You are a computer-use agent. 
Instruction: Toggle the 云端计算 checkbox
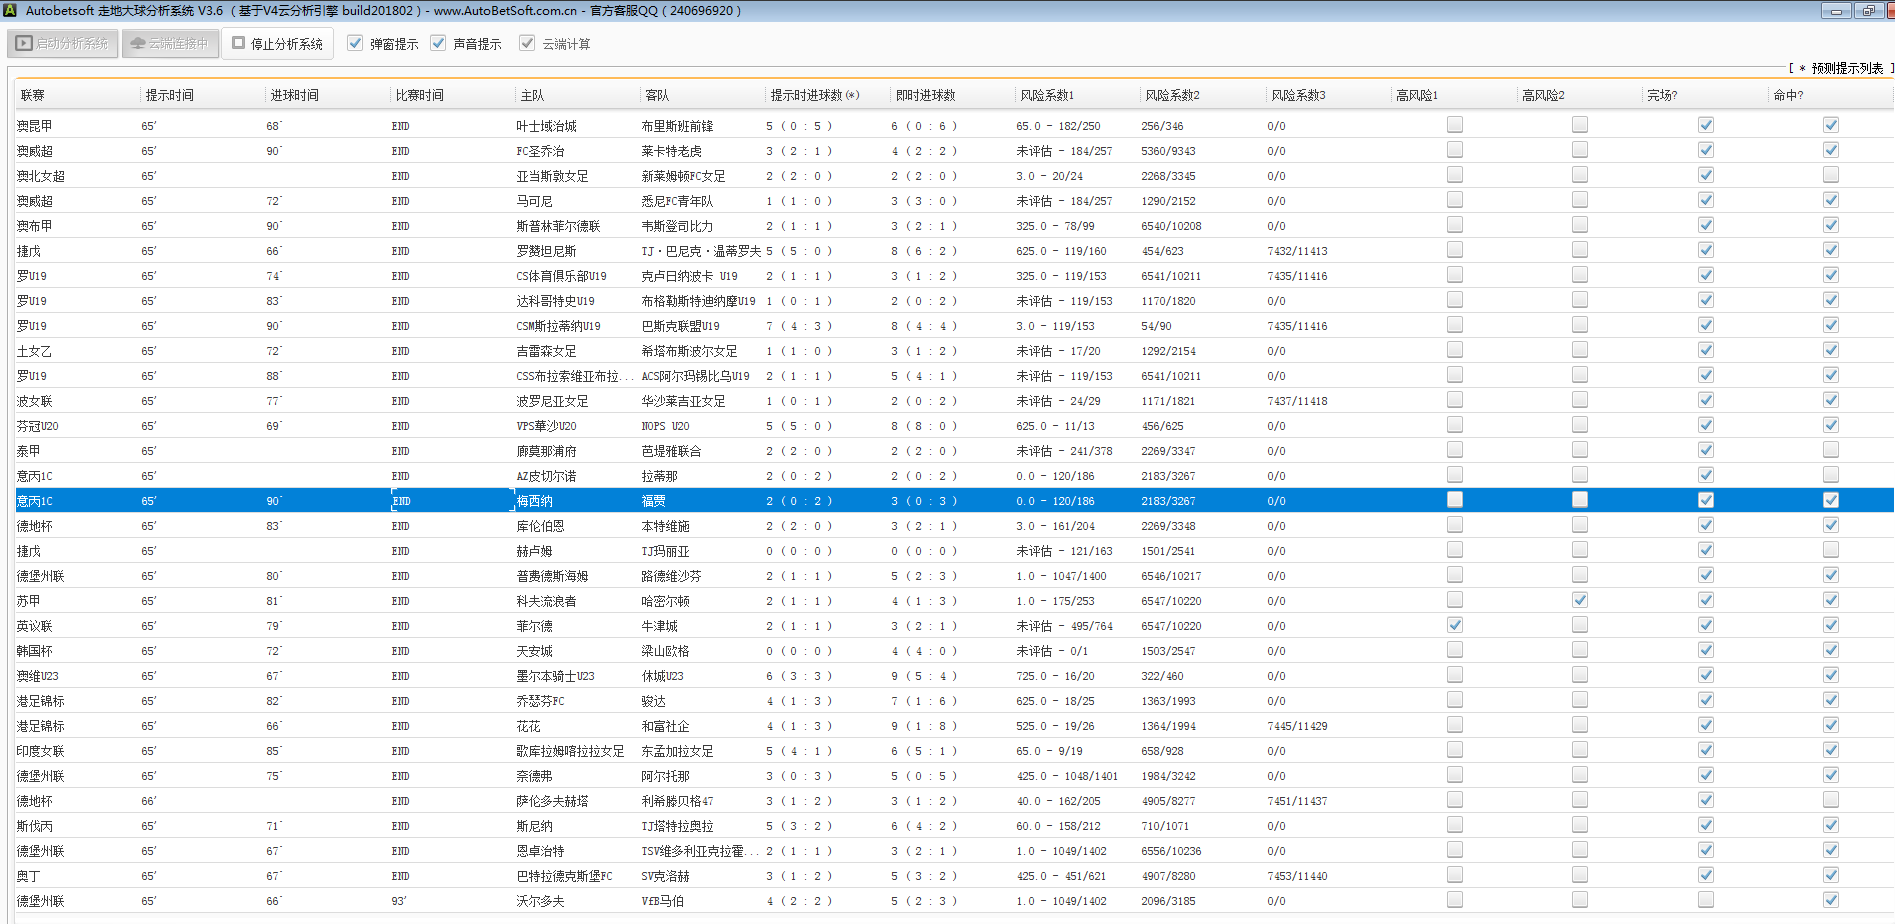527,43
